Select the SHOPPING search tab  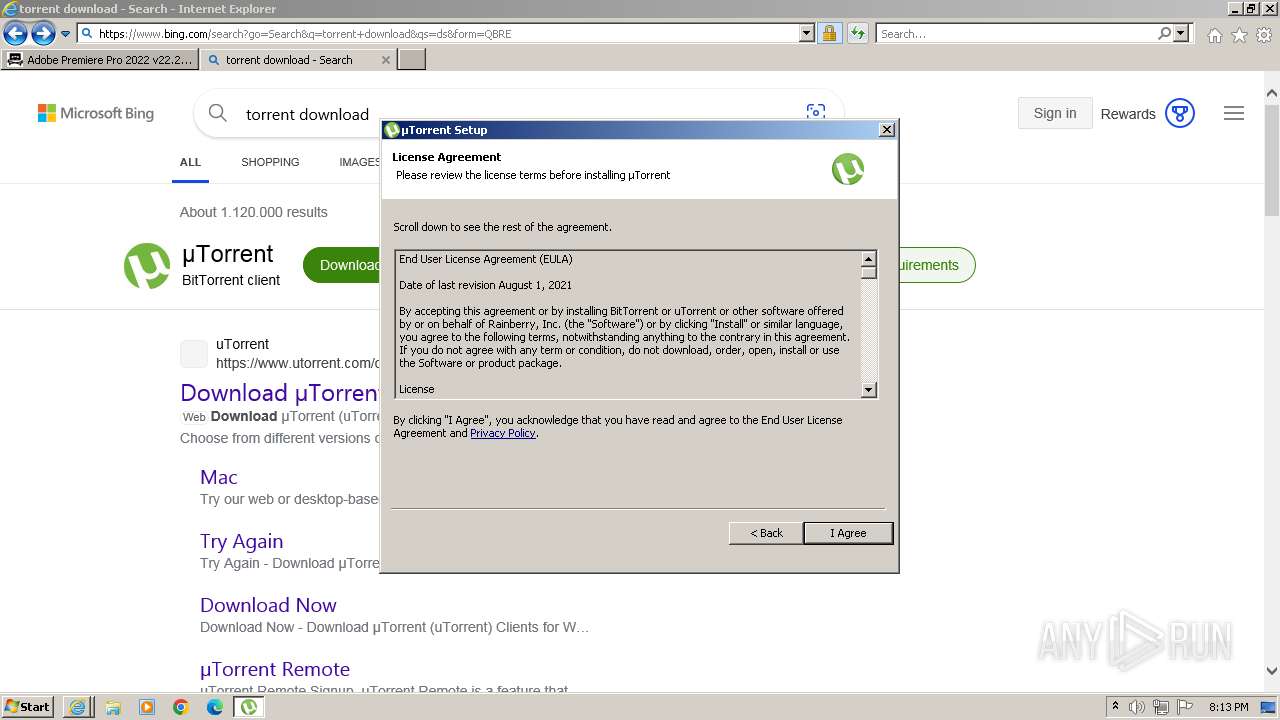(270, 162)
